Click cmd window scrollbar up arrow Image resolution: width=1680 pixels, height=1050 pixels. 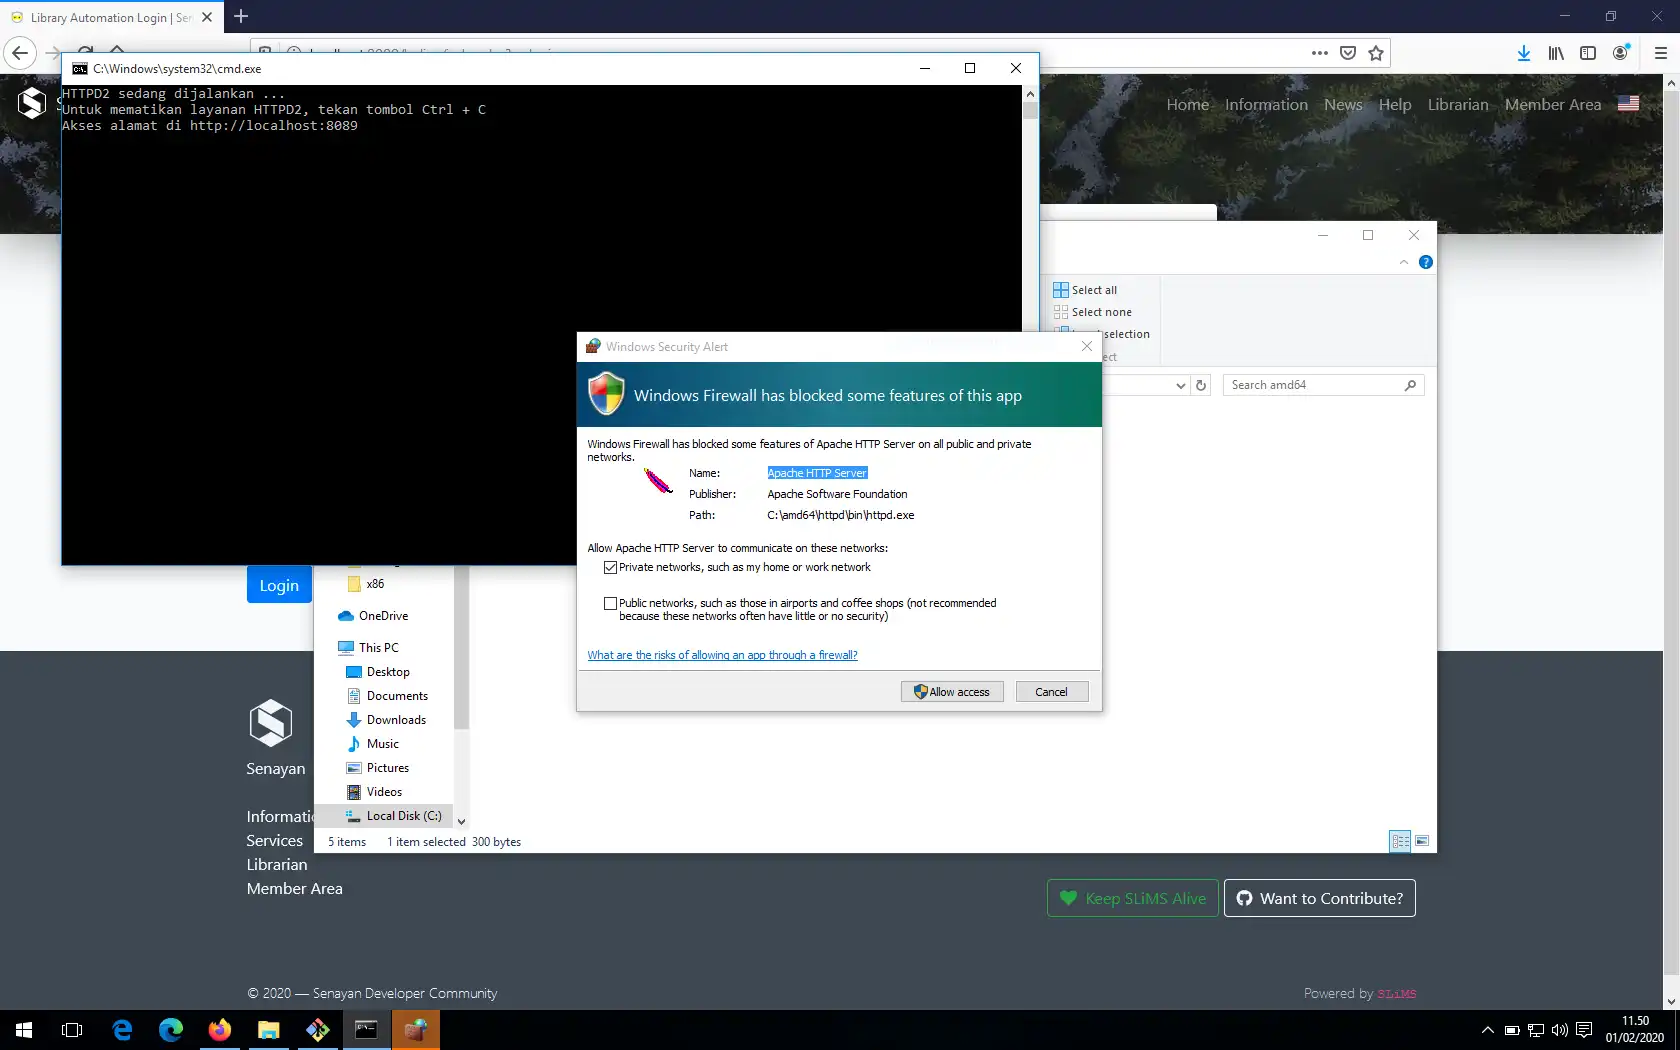click(1030, 93)
